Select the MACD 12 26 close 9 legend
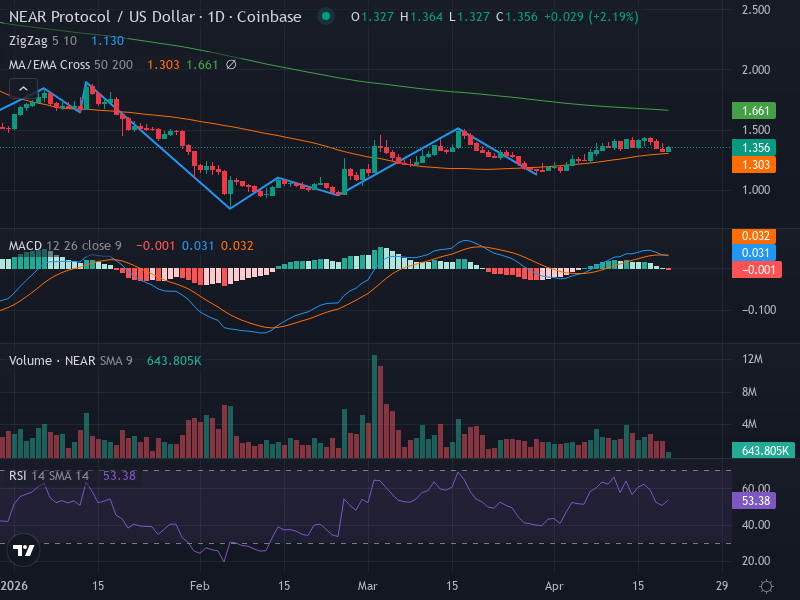This screenshot has width=800, height=600. point(65,246)
